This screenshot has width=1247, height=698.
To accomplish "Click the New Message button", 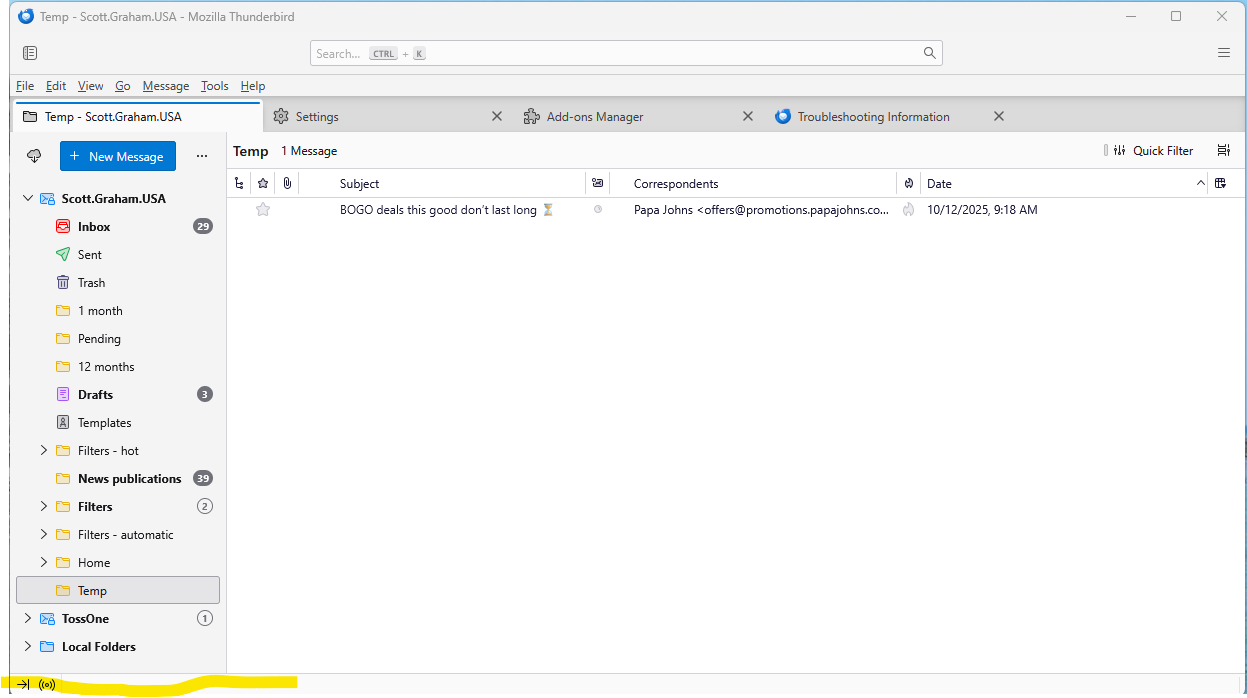I will pos(118,156).
